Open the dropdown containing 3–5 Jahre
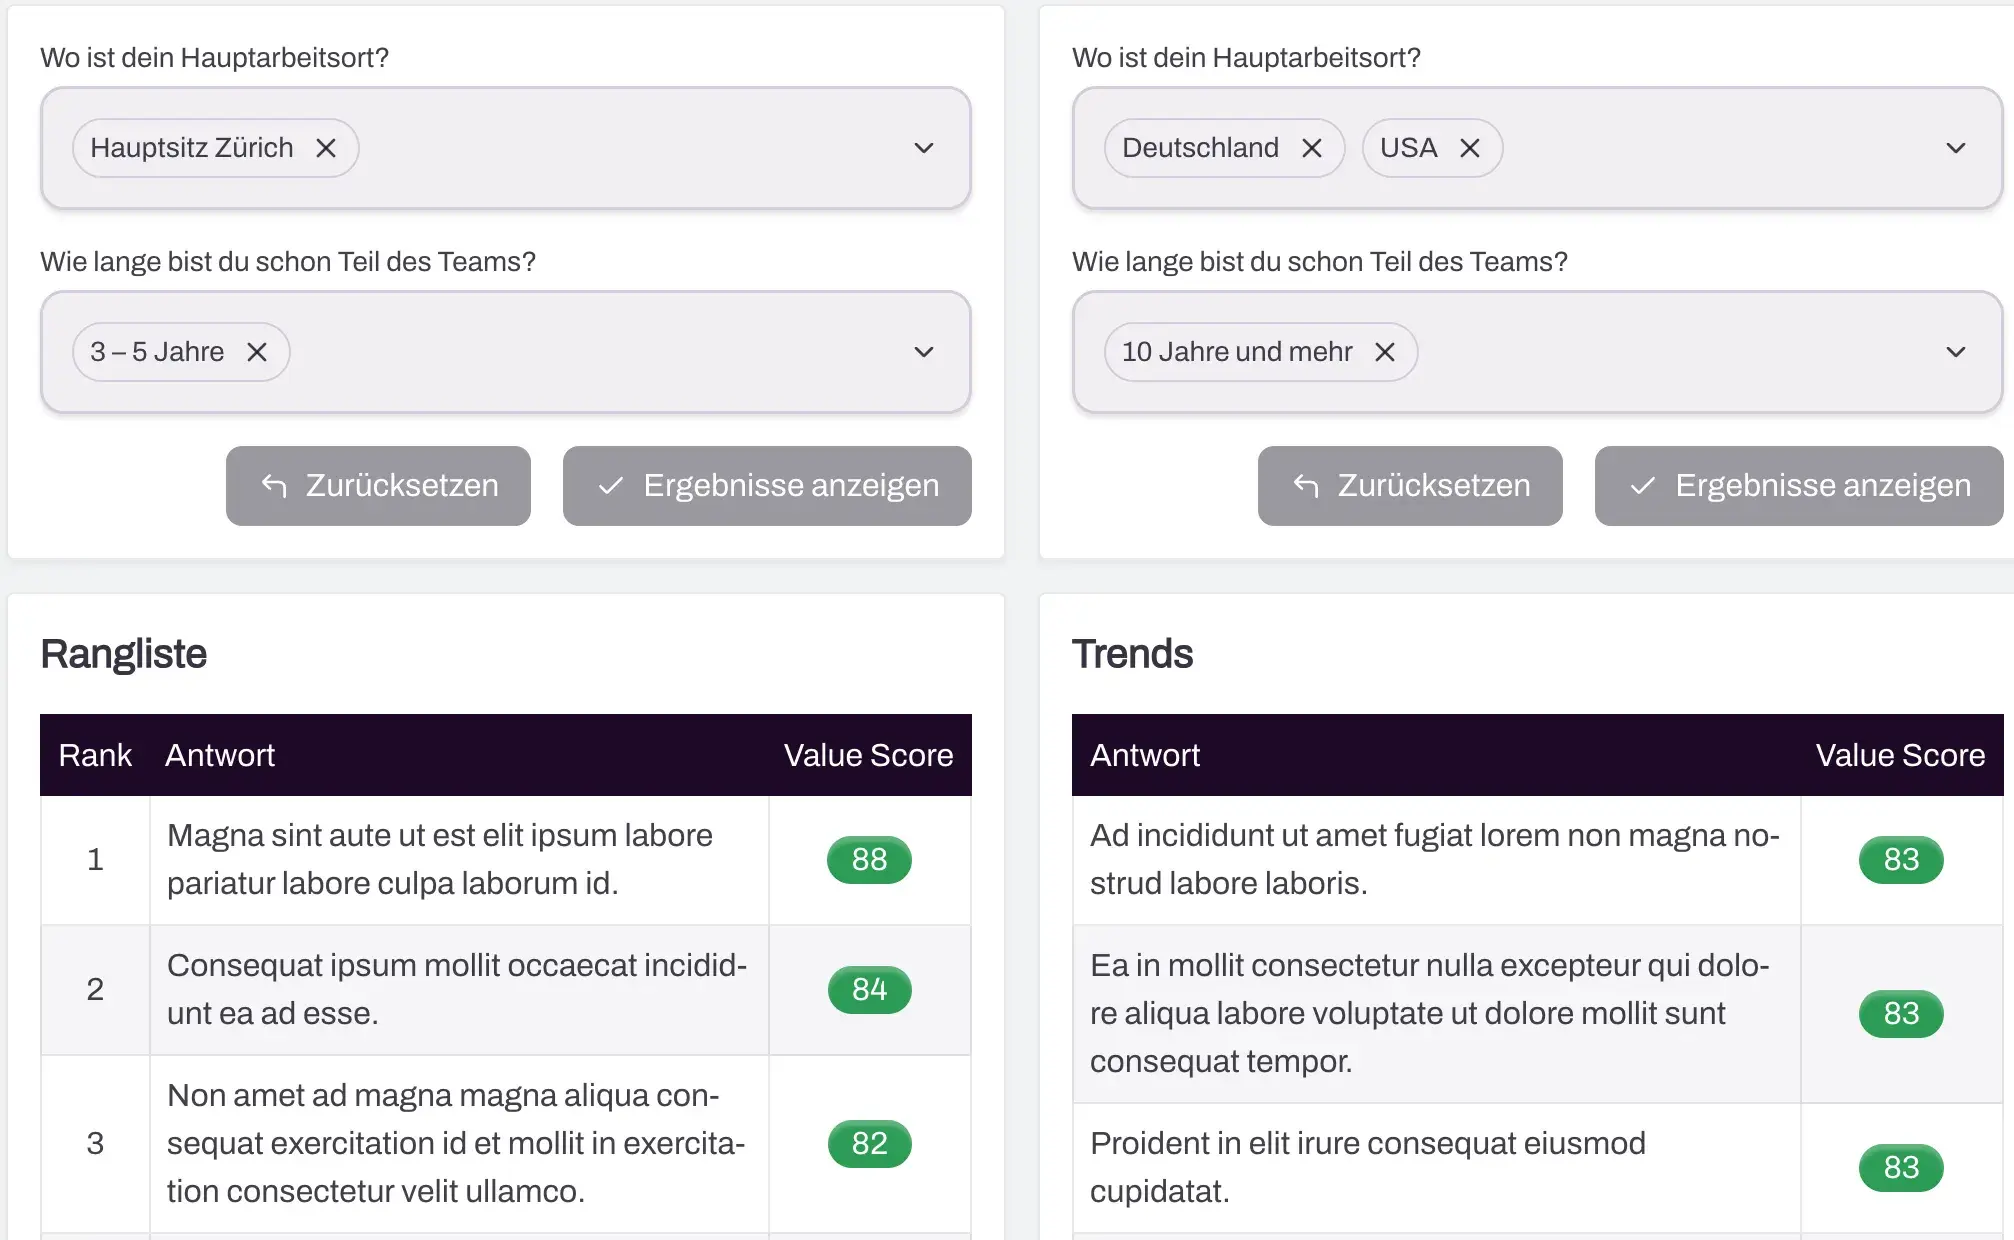The height and width of the screenshot is (1240, 2014). point(924,352)
